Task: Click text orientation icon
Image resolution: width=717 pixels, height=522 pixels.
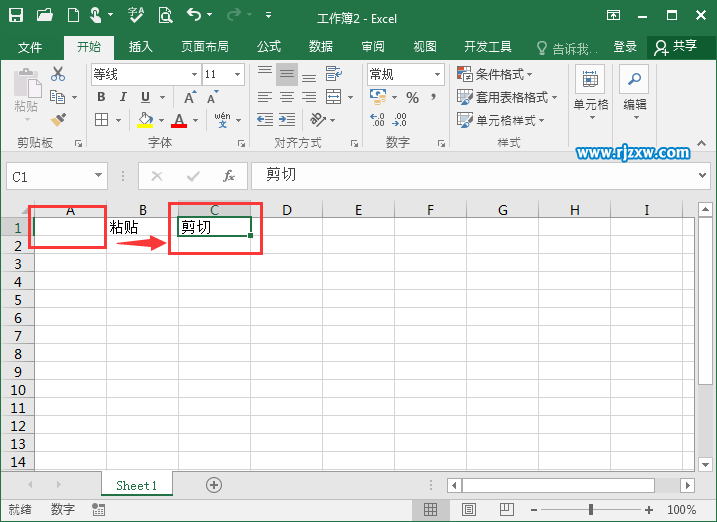Action: coord(318,120)
